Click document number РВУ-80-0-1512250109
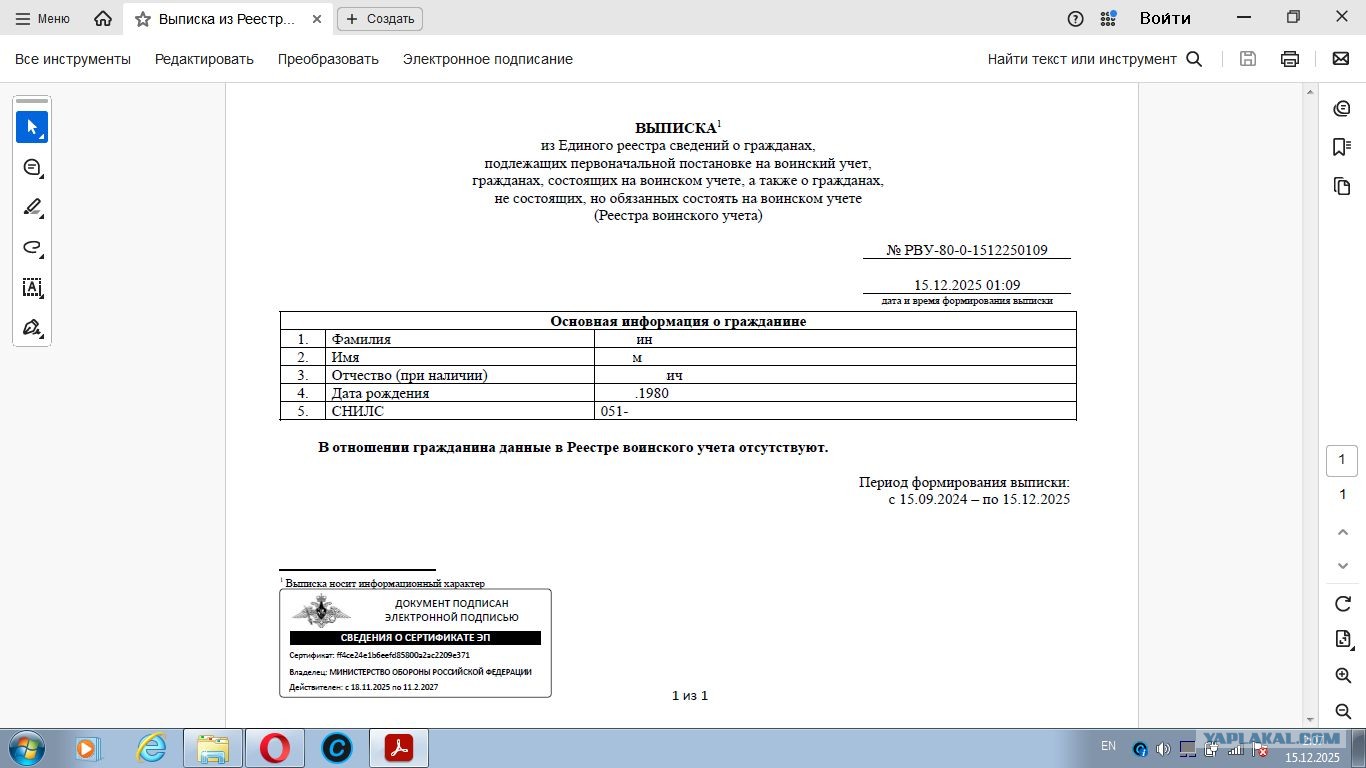1366x768 pixels. click(x=966, y=250)
